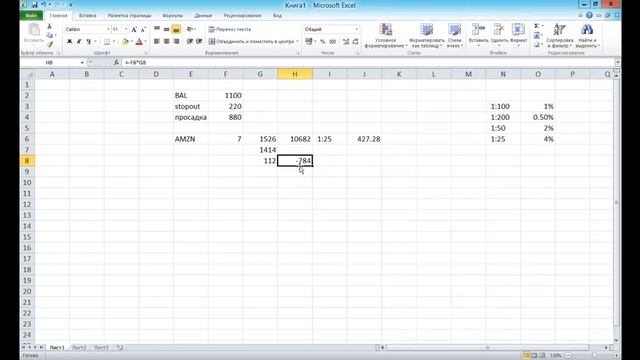Apply percent style format
Screen dimensions: 640x360
pos(322,42)
